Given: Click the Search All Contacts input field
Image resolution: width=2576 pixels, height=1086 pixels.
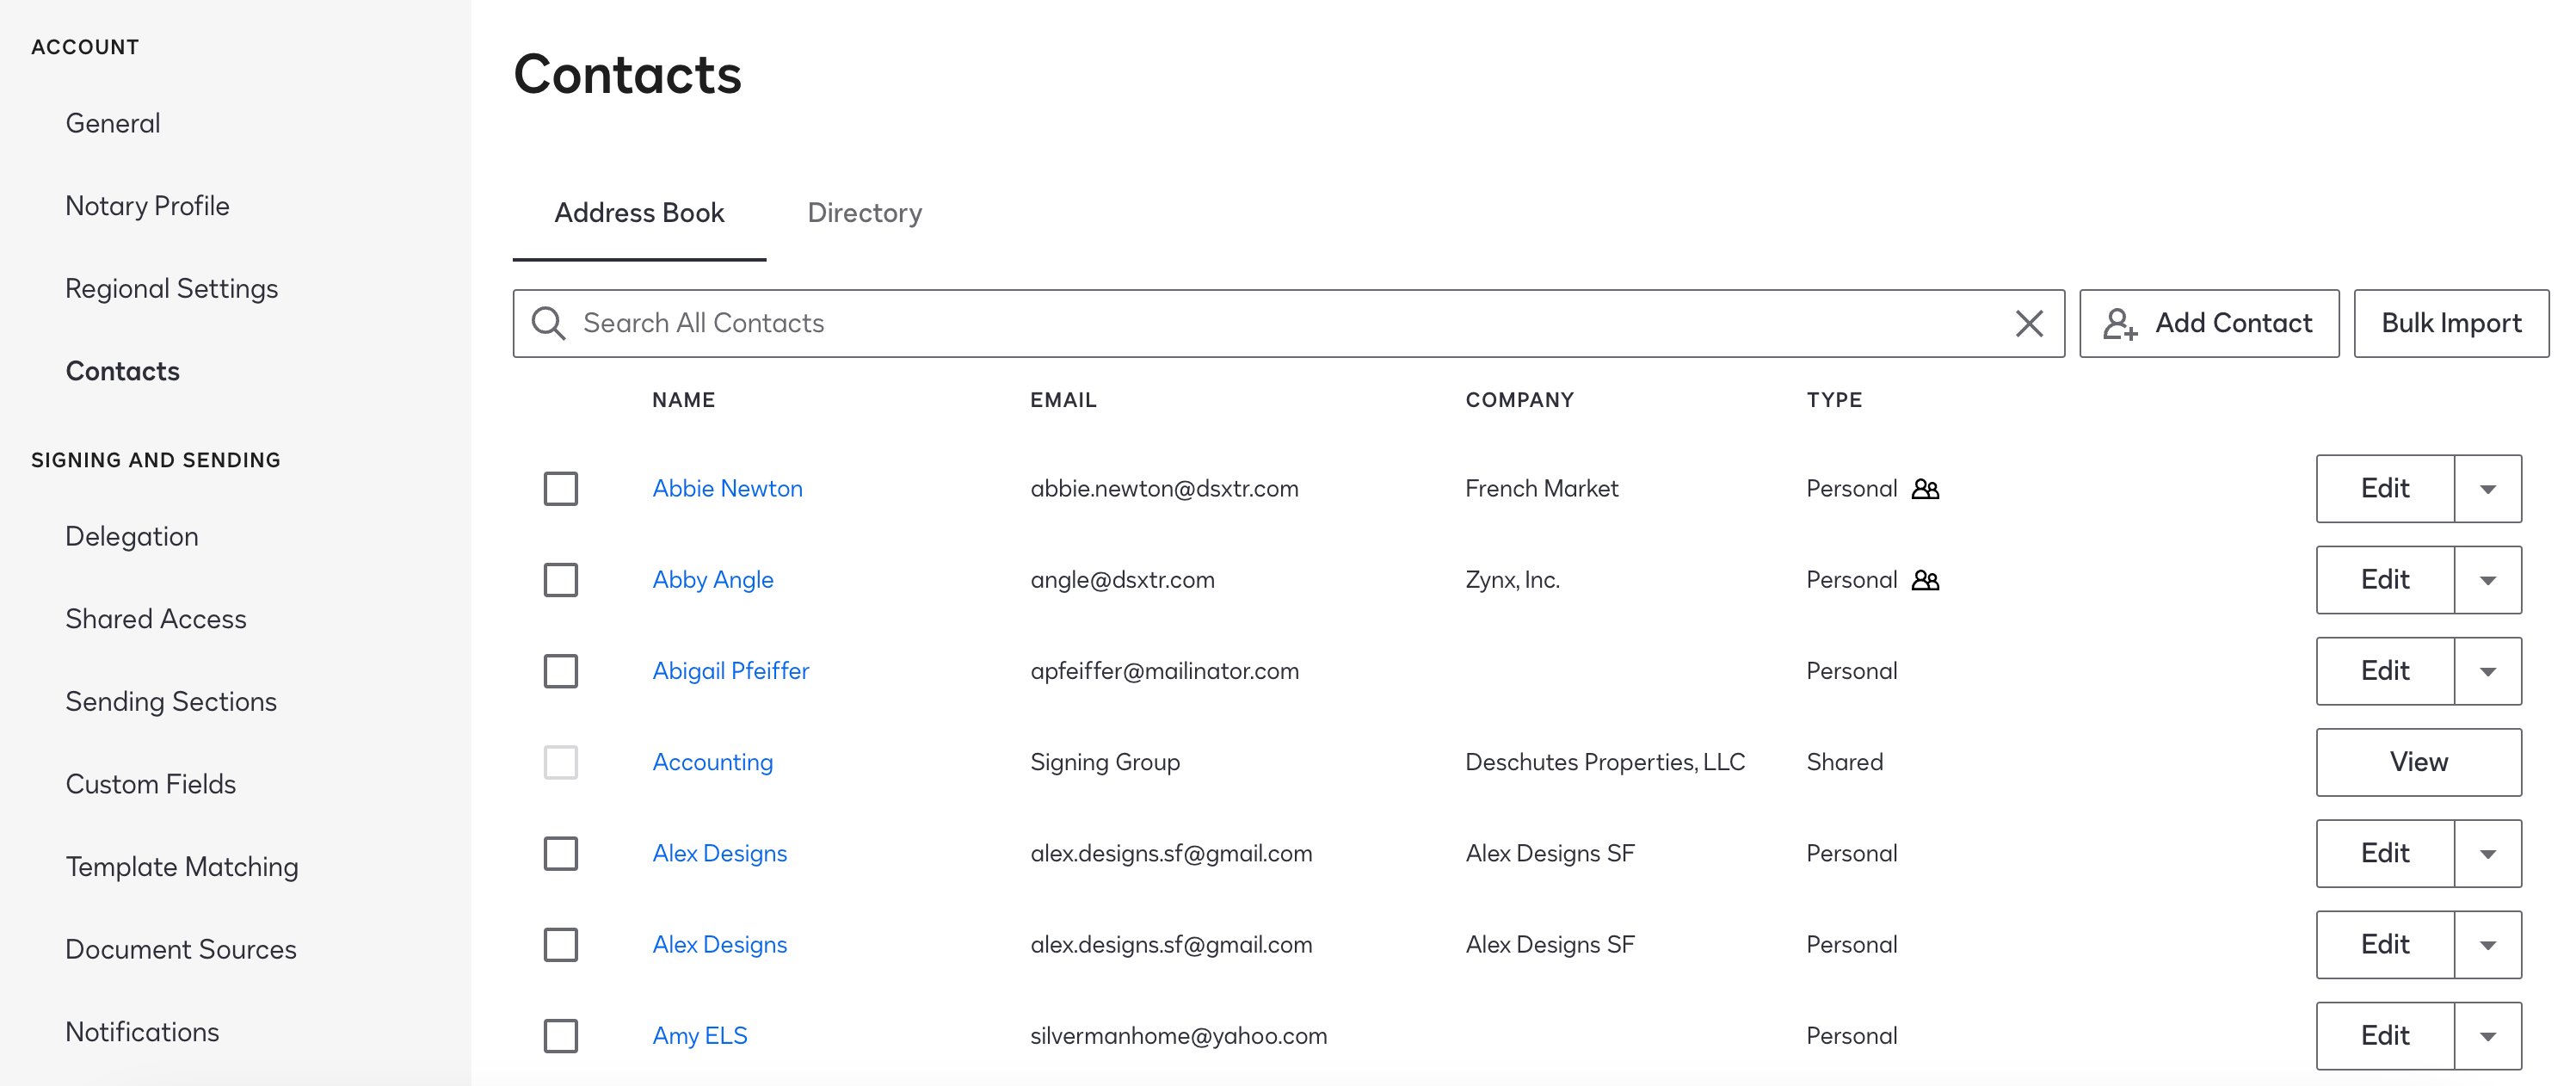Looking at the screenshot, I should tap(1200, 323).
